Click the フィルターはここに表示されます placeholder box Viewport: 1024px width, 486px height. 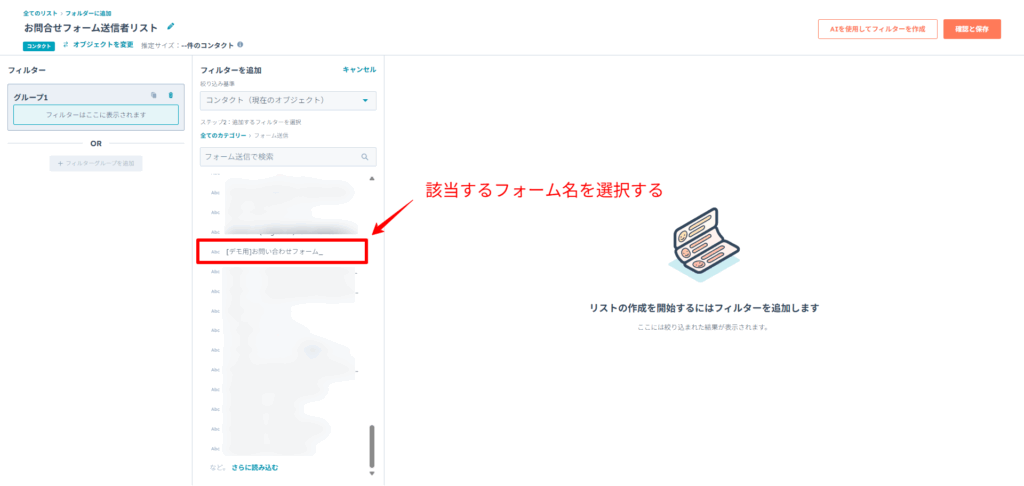click(96, 114)
